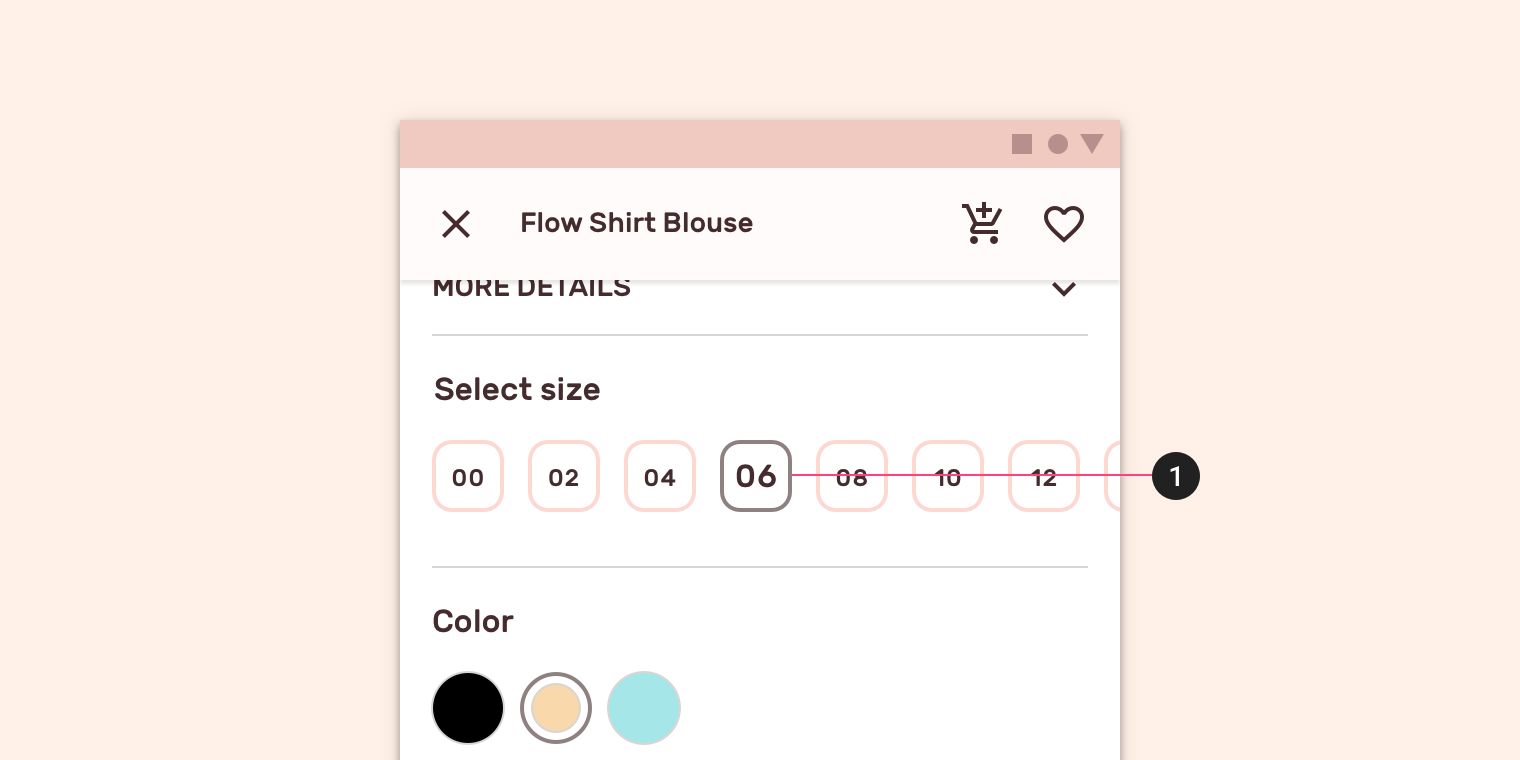Open the MORE DETAILS section label
The image size is (1520, 760).
pyautogui.click(x=532, y=288)
